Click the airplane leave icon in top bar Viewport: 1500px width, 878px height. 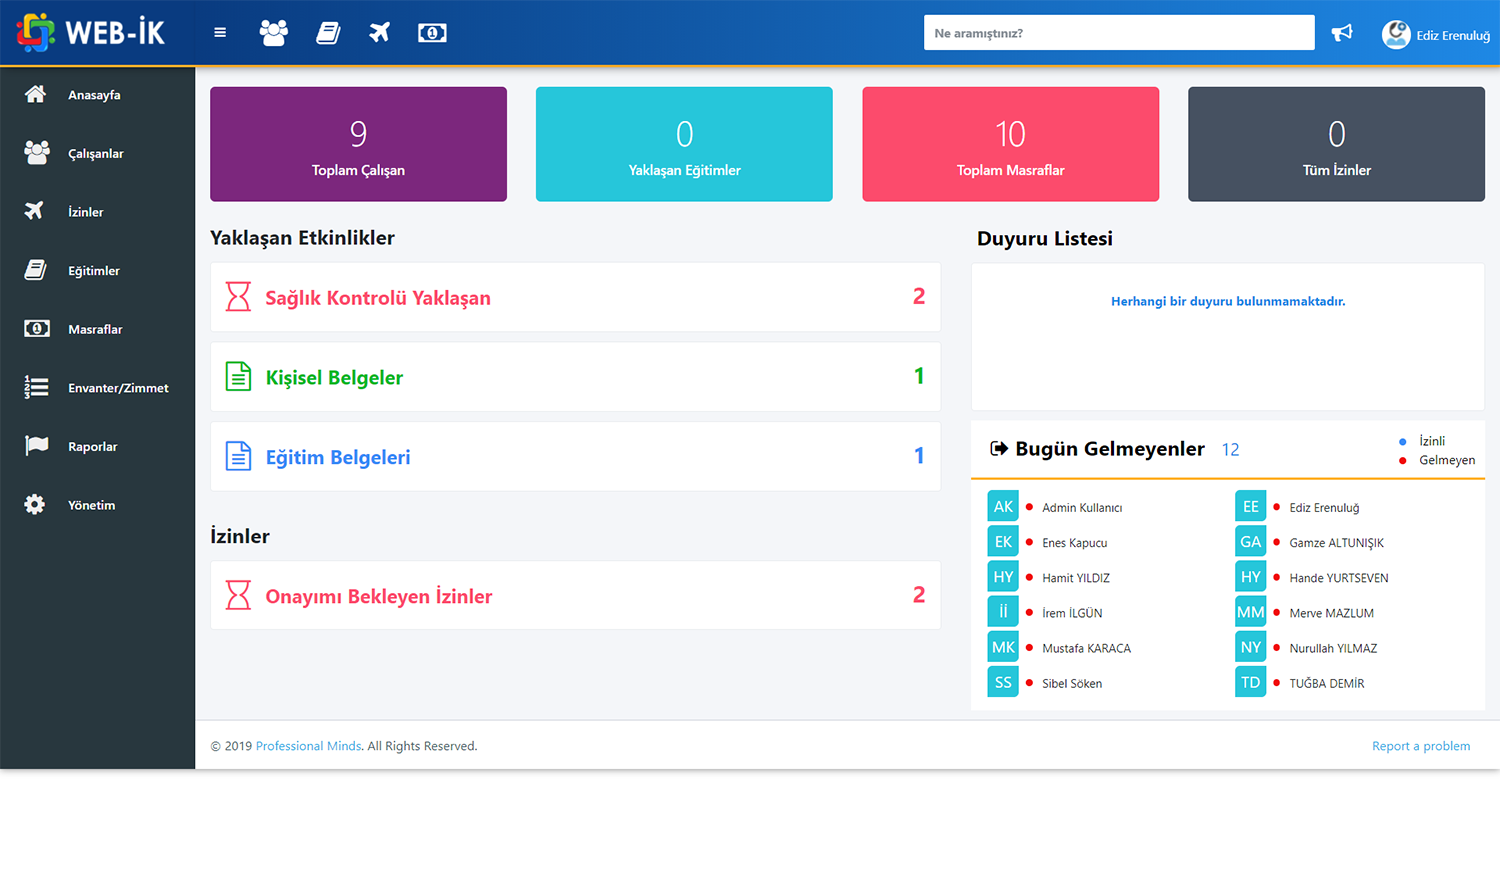(x=379, y=33)
